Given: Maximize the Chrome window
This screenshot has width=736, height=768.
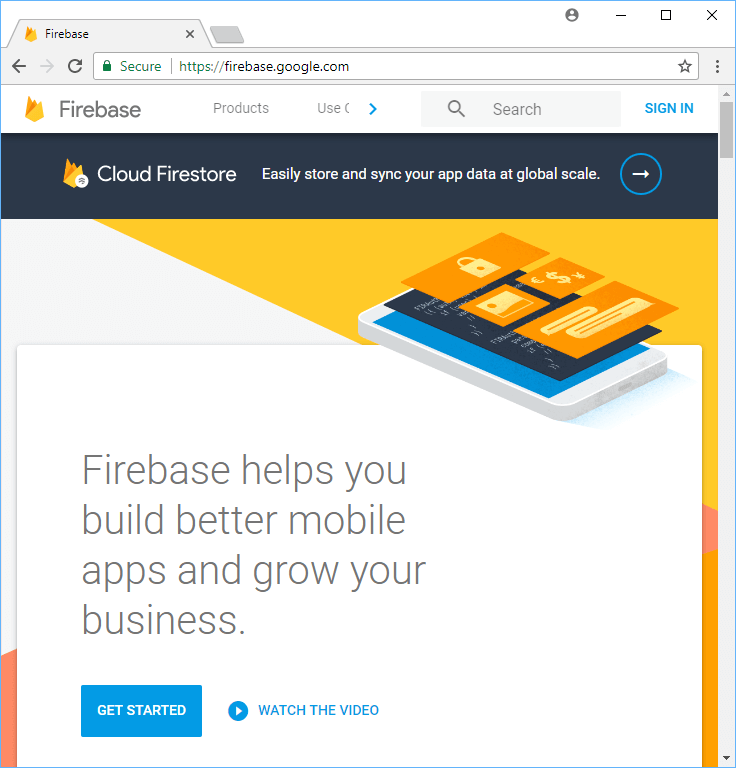Looking at the screenshot, I should point(666,15).
